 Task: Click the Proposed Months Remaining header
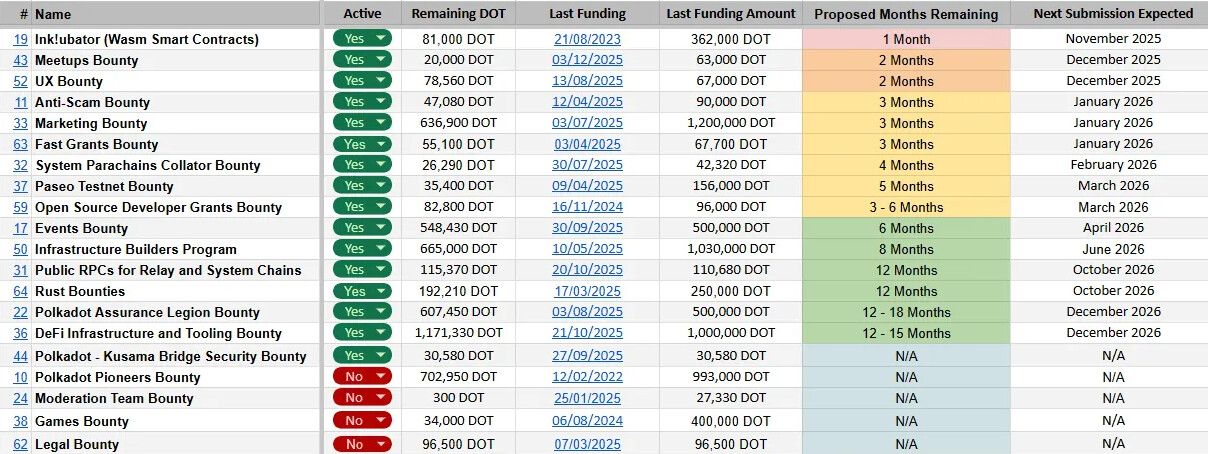pos(906,14)
